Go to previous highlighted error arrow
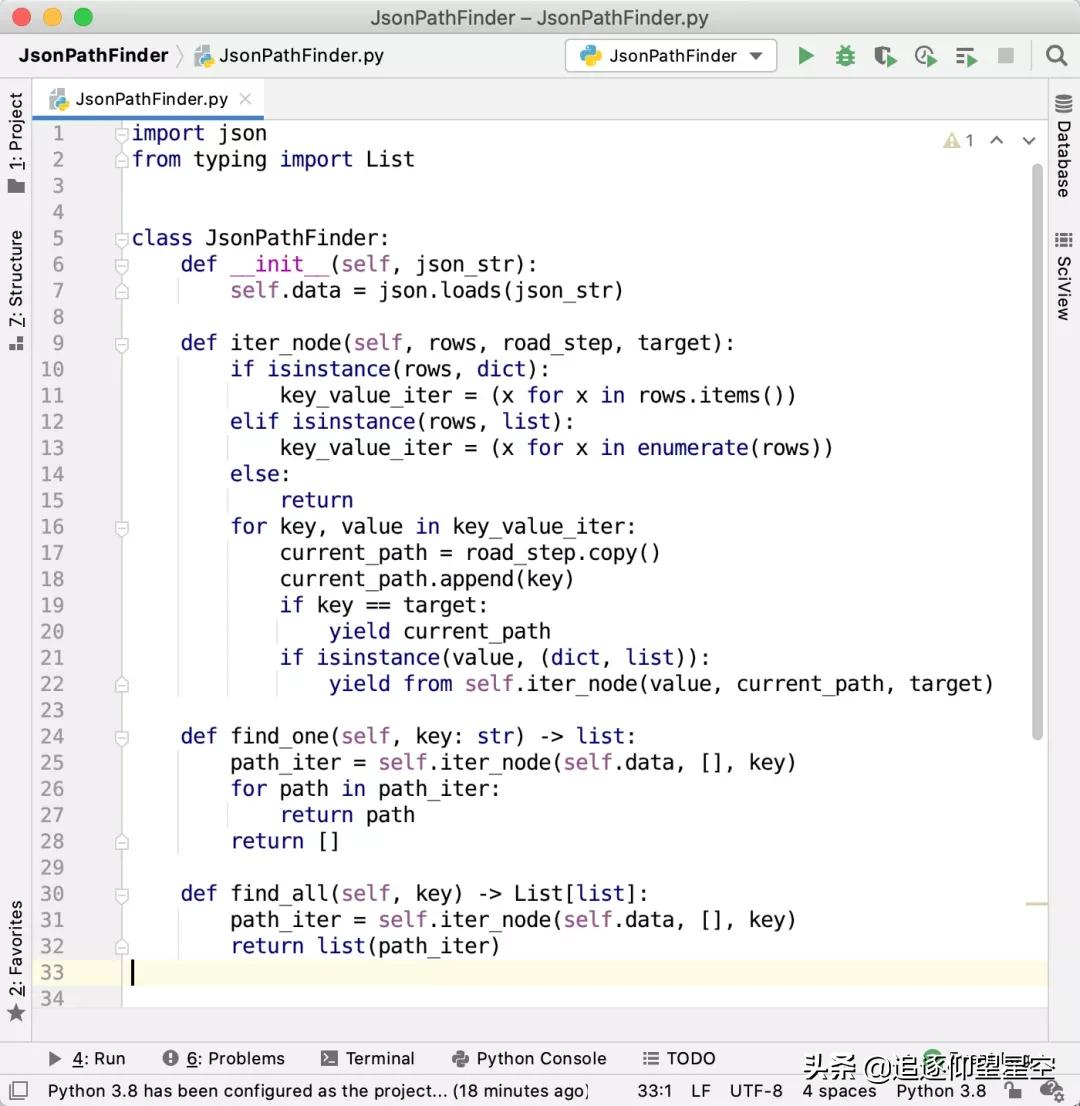This screenshot has width=1080, height=1106. pos(996,140)
